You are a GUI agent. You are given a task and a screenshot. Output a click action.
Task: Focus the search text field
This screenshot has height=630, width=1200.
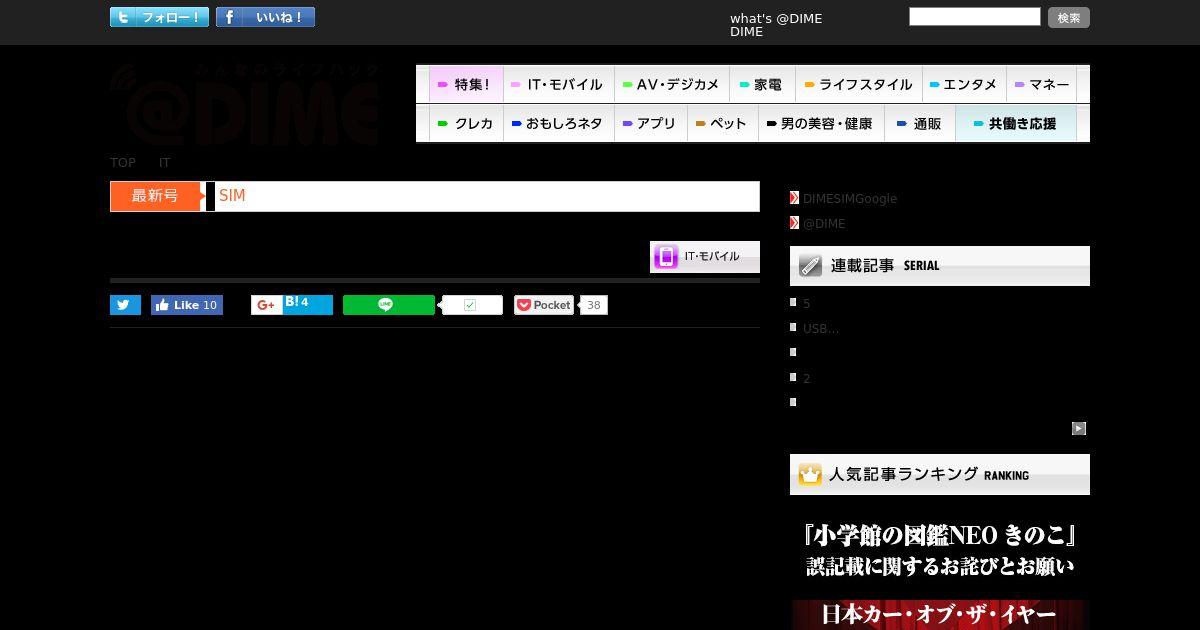975,16
